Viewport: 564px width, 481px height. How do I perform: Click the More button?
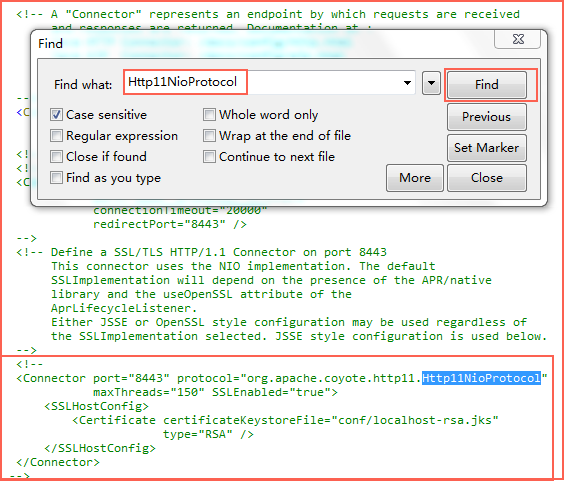(x=415, y=178)
